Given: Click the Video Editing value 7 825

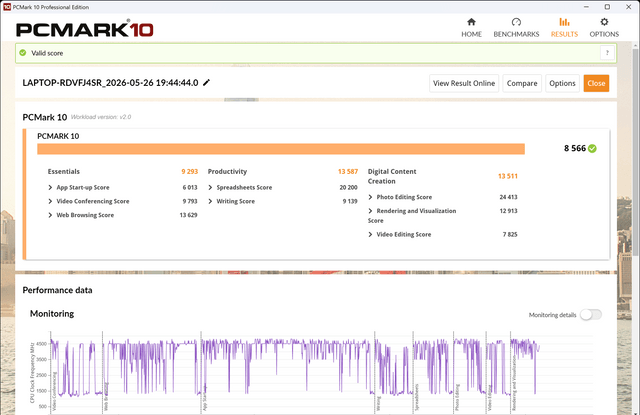Looking at the screenshot, I should (x=510, y=234).
